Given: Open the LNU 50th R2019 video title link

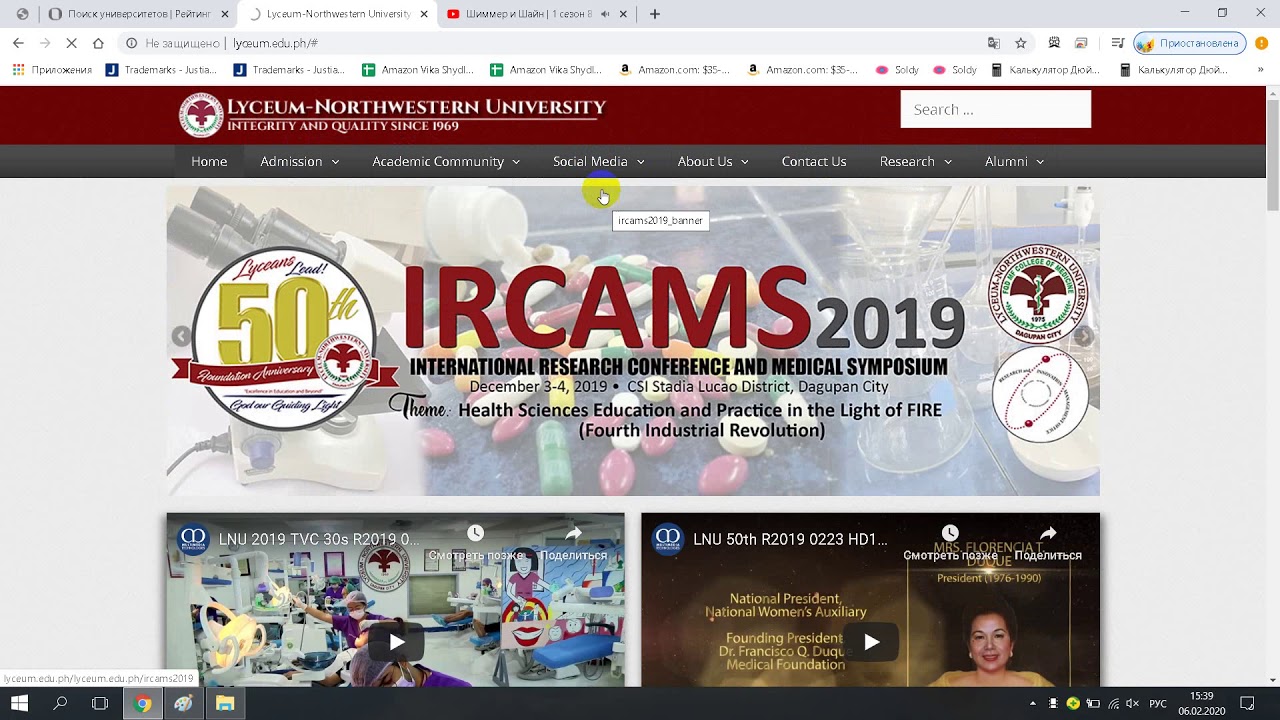Looking at the screenshot, I should click(x=790, y=539).
